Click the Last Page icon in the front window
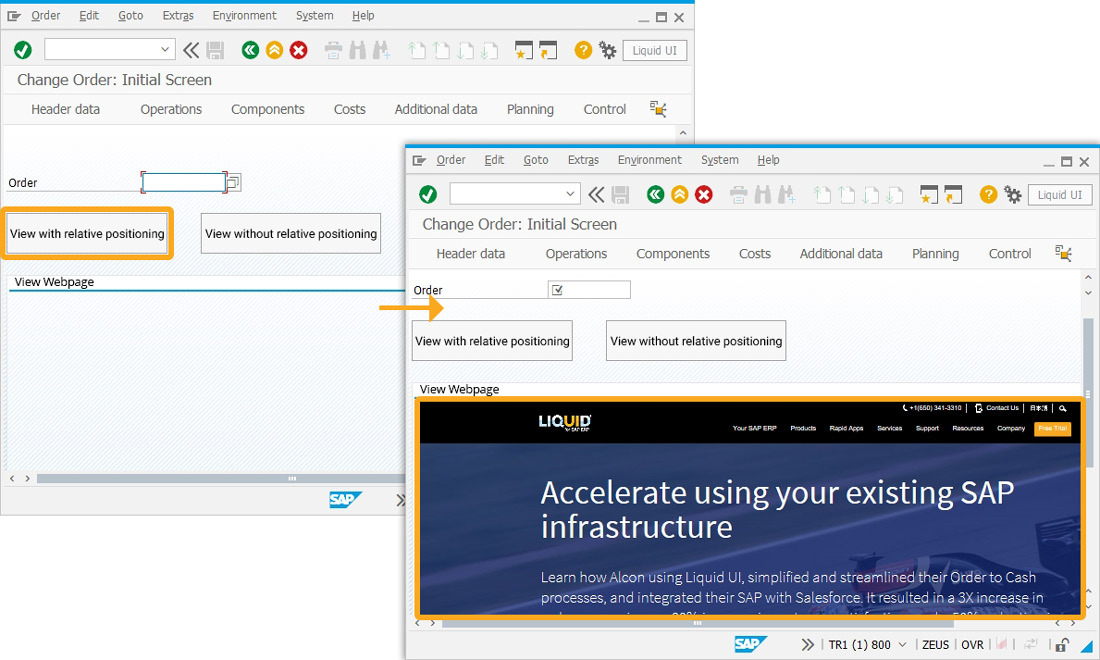The width and height of the screenshot is (1100, 660). (894, 194)
